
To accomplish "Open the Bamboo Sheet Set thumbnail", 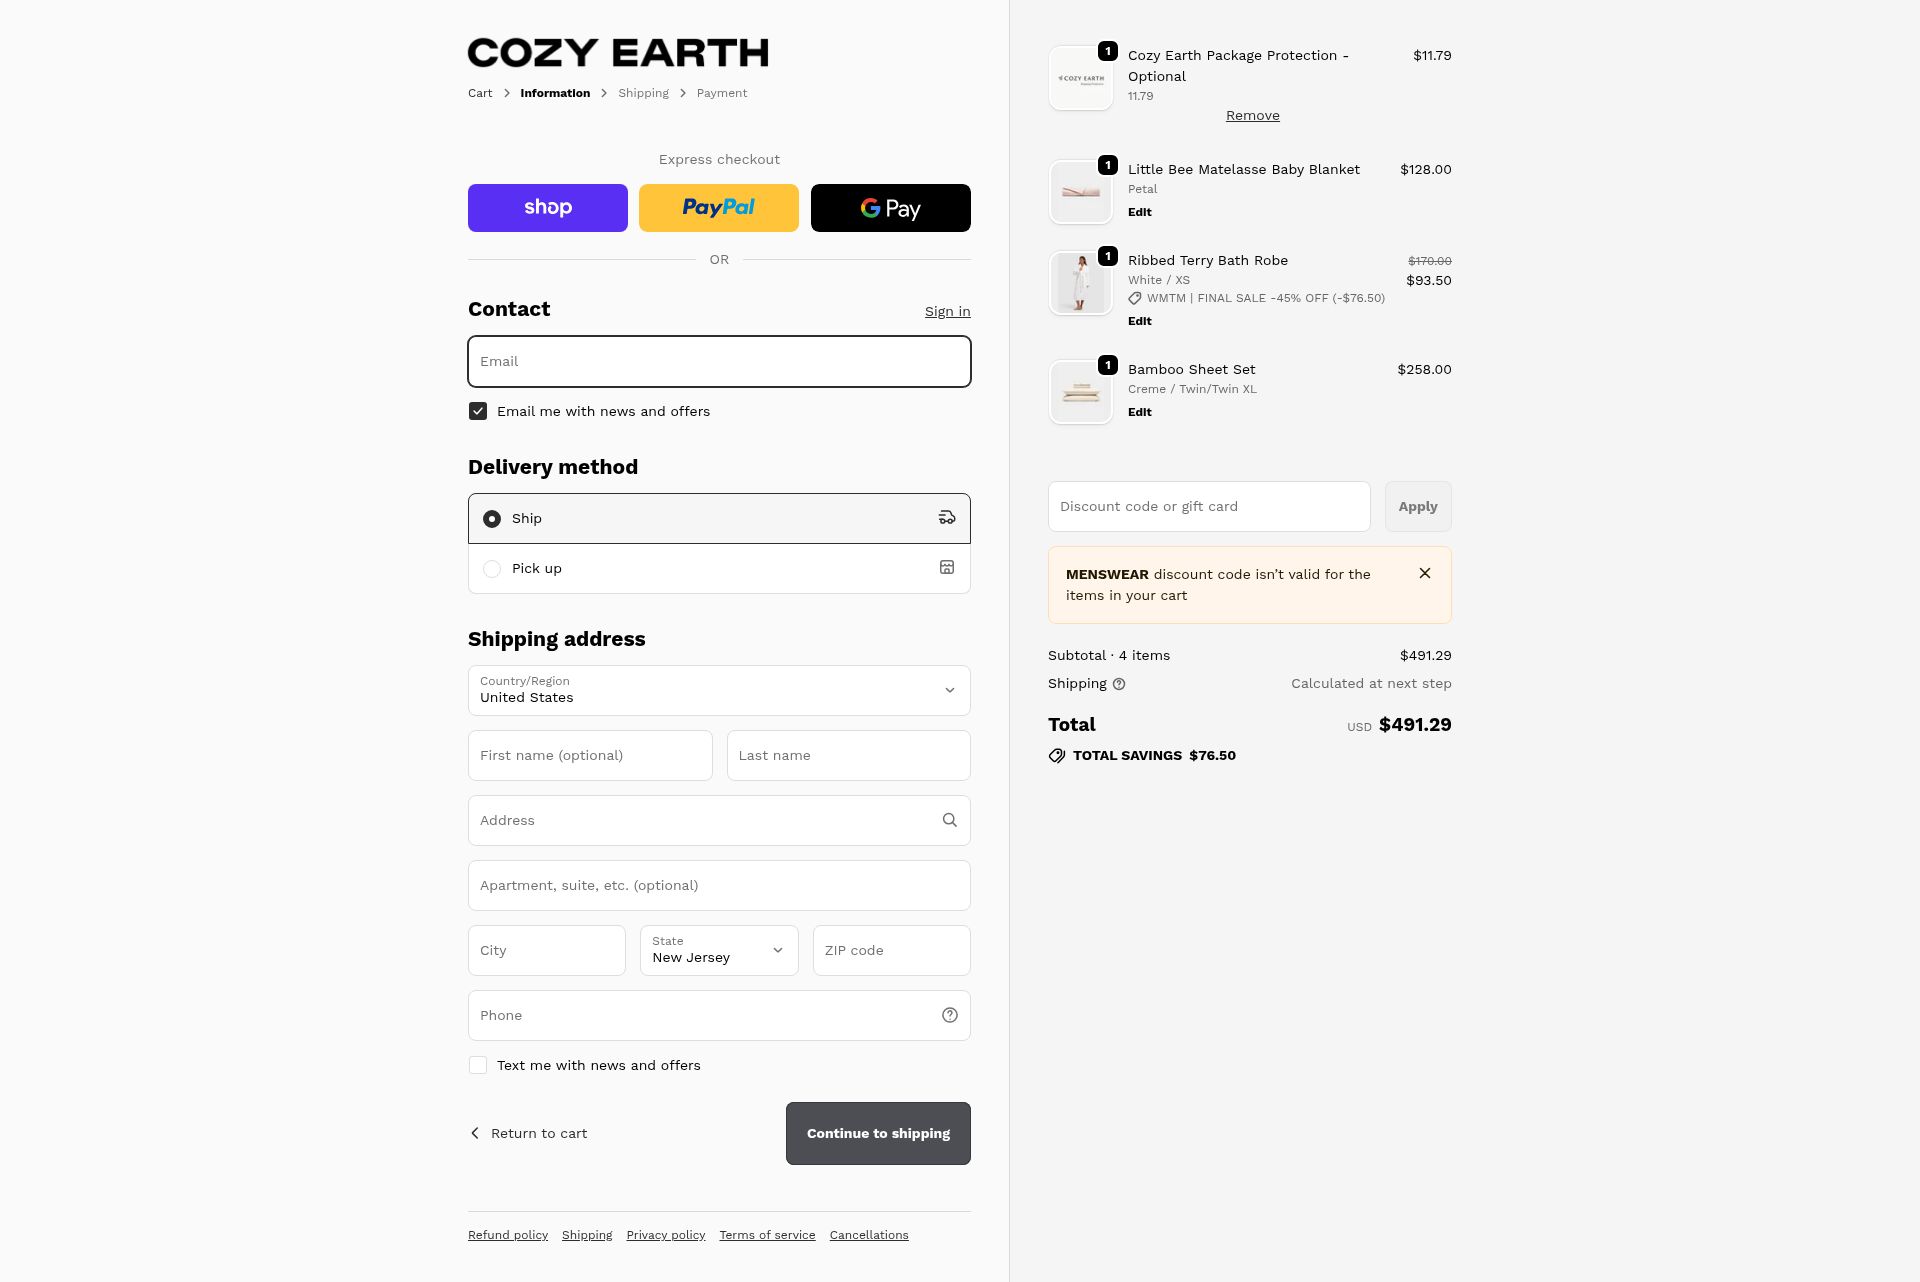I will (1081, 392).
